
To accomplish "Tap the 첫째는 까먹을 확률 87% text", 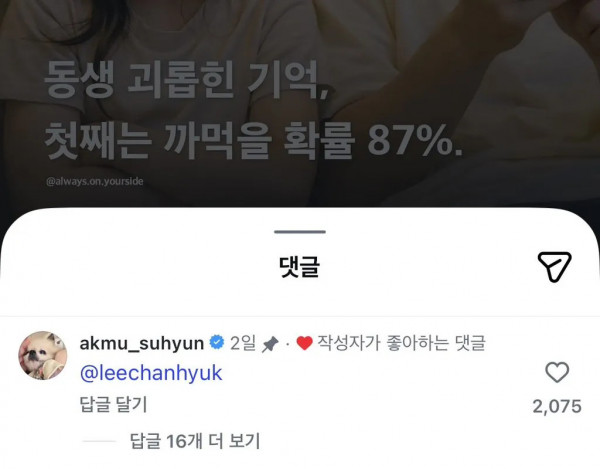I will tap(254, 141).
